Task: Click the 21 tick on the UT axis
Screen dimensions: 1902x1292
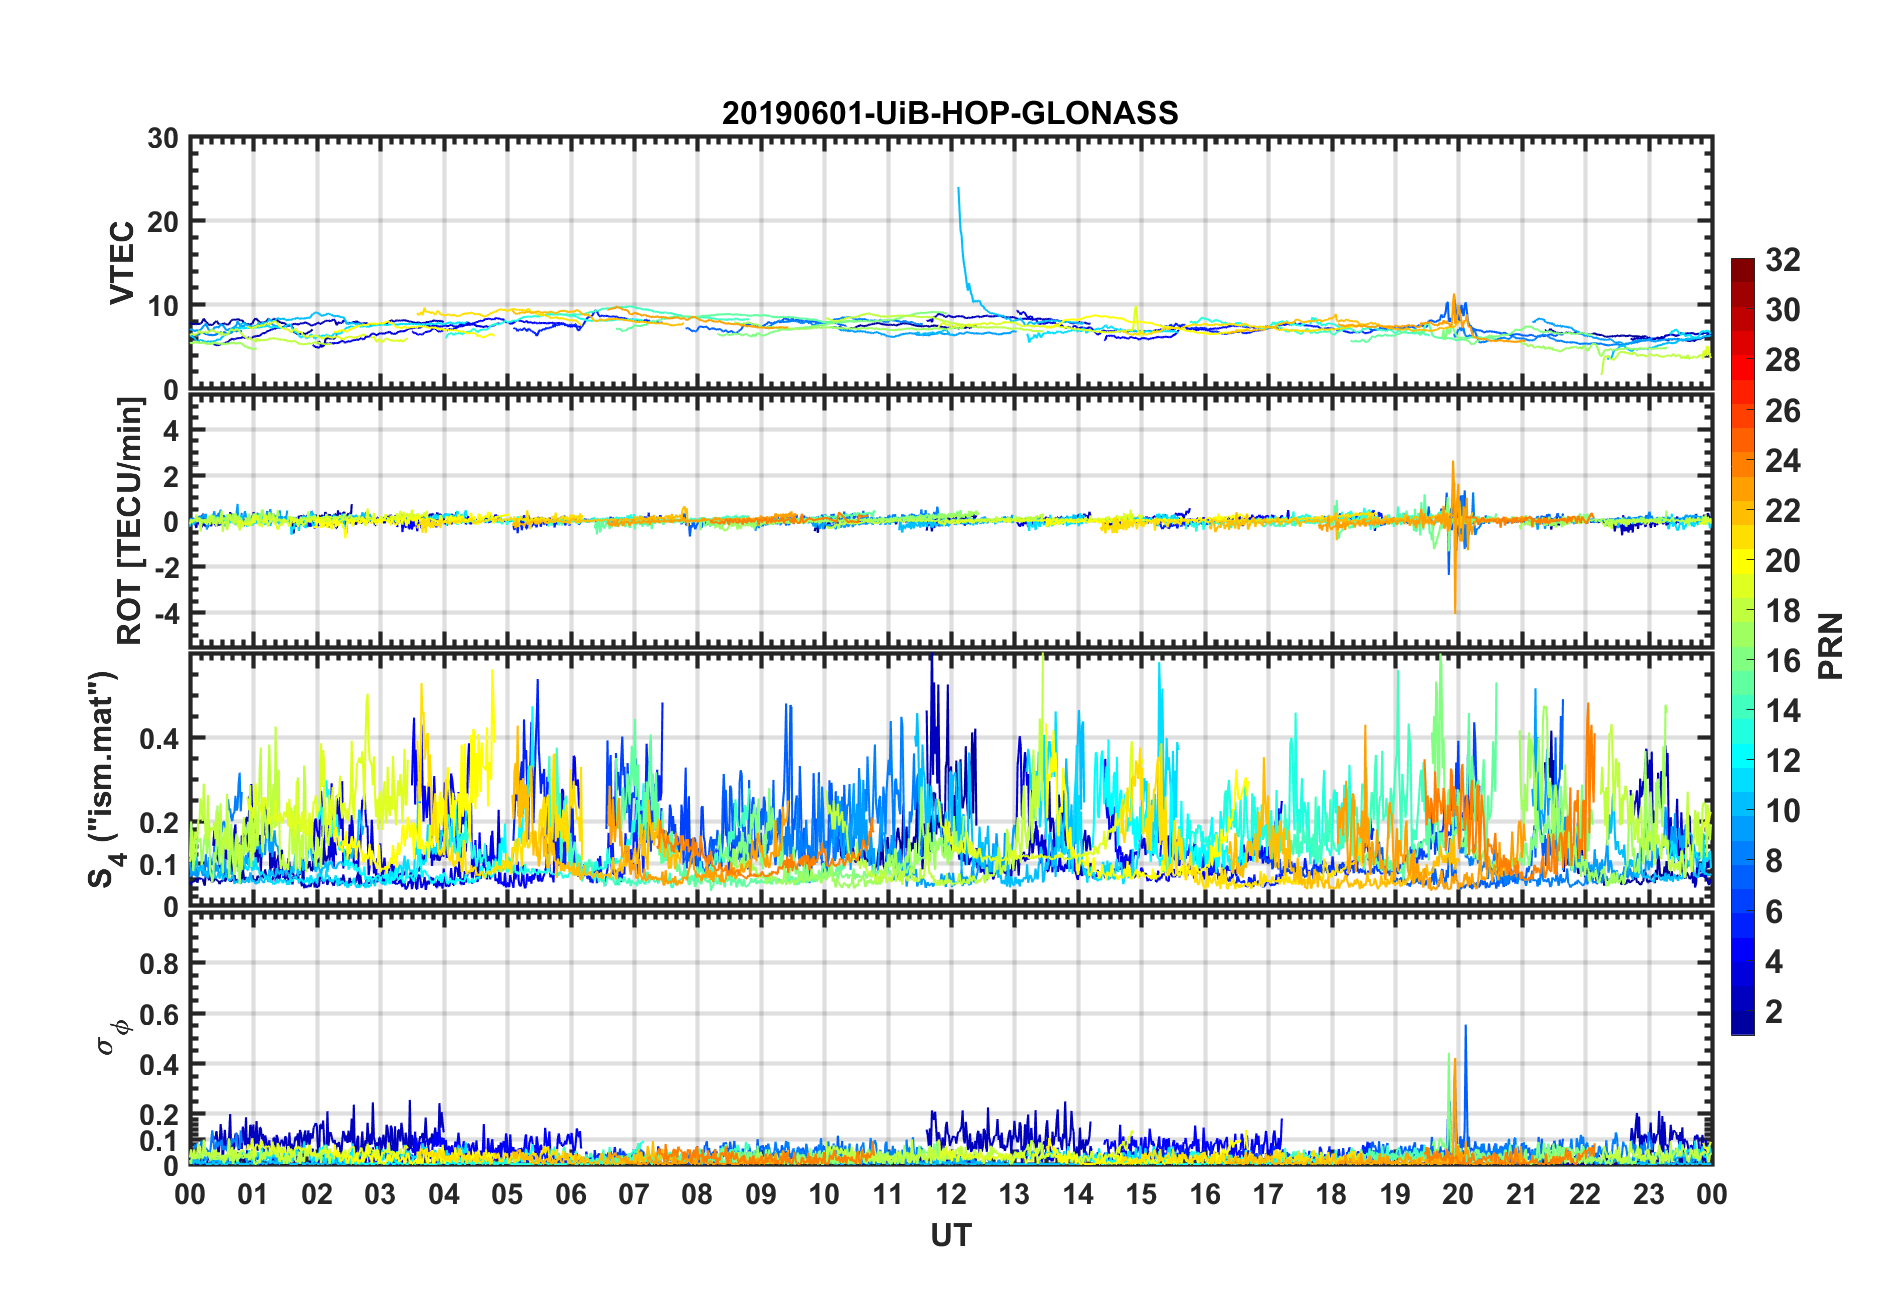Action: click(1522, 1194)
